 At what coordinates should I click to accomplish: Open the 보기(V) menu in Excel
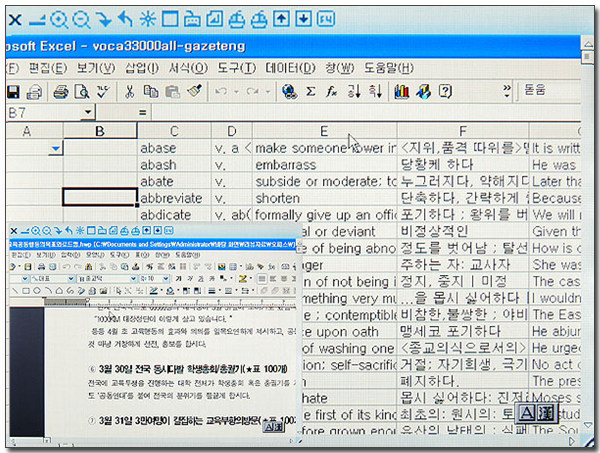point(96,68)
